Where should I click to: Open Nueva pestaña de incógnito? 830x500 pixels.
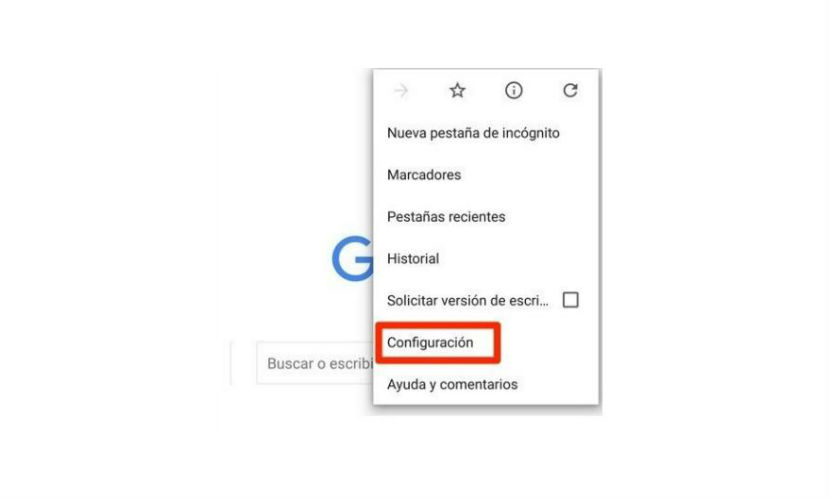473,133
